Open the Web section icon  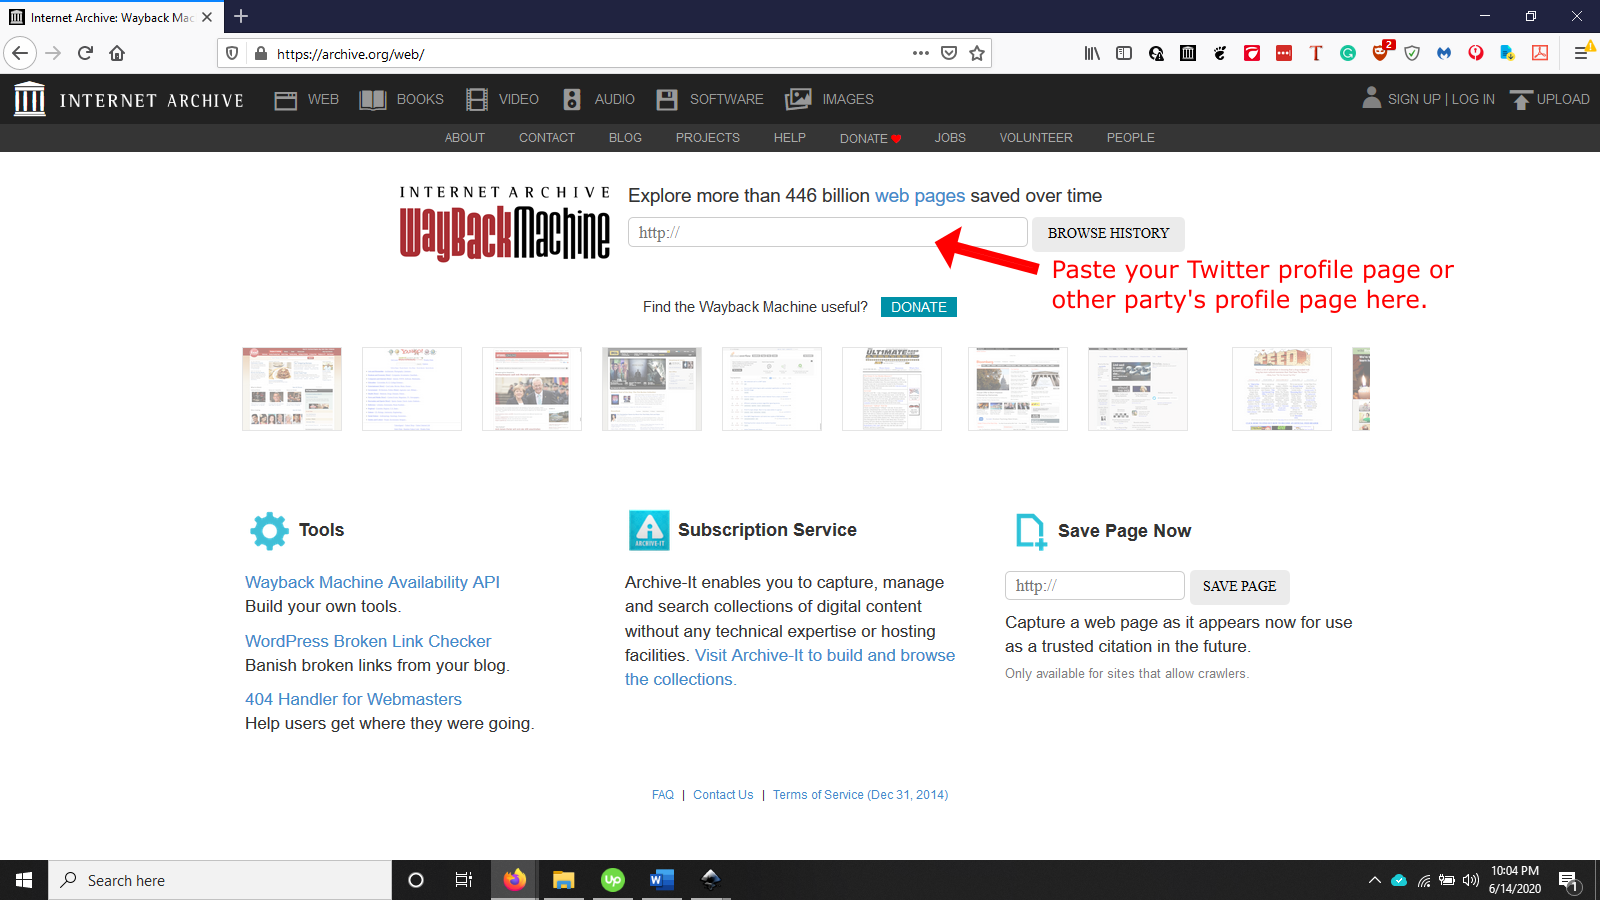(x=286, y=100)
